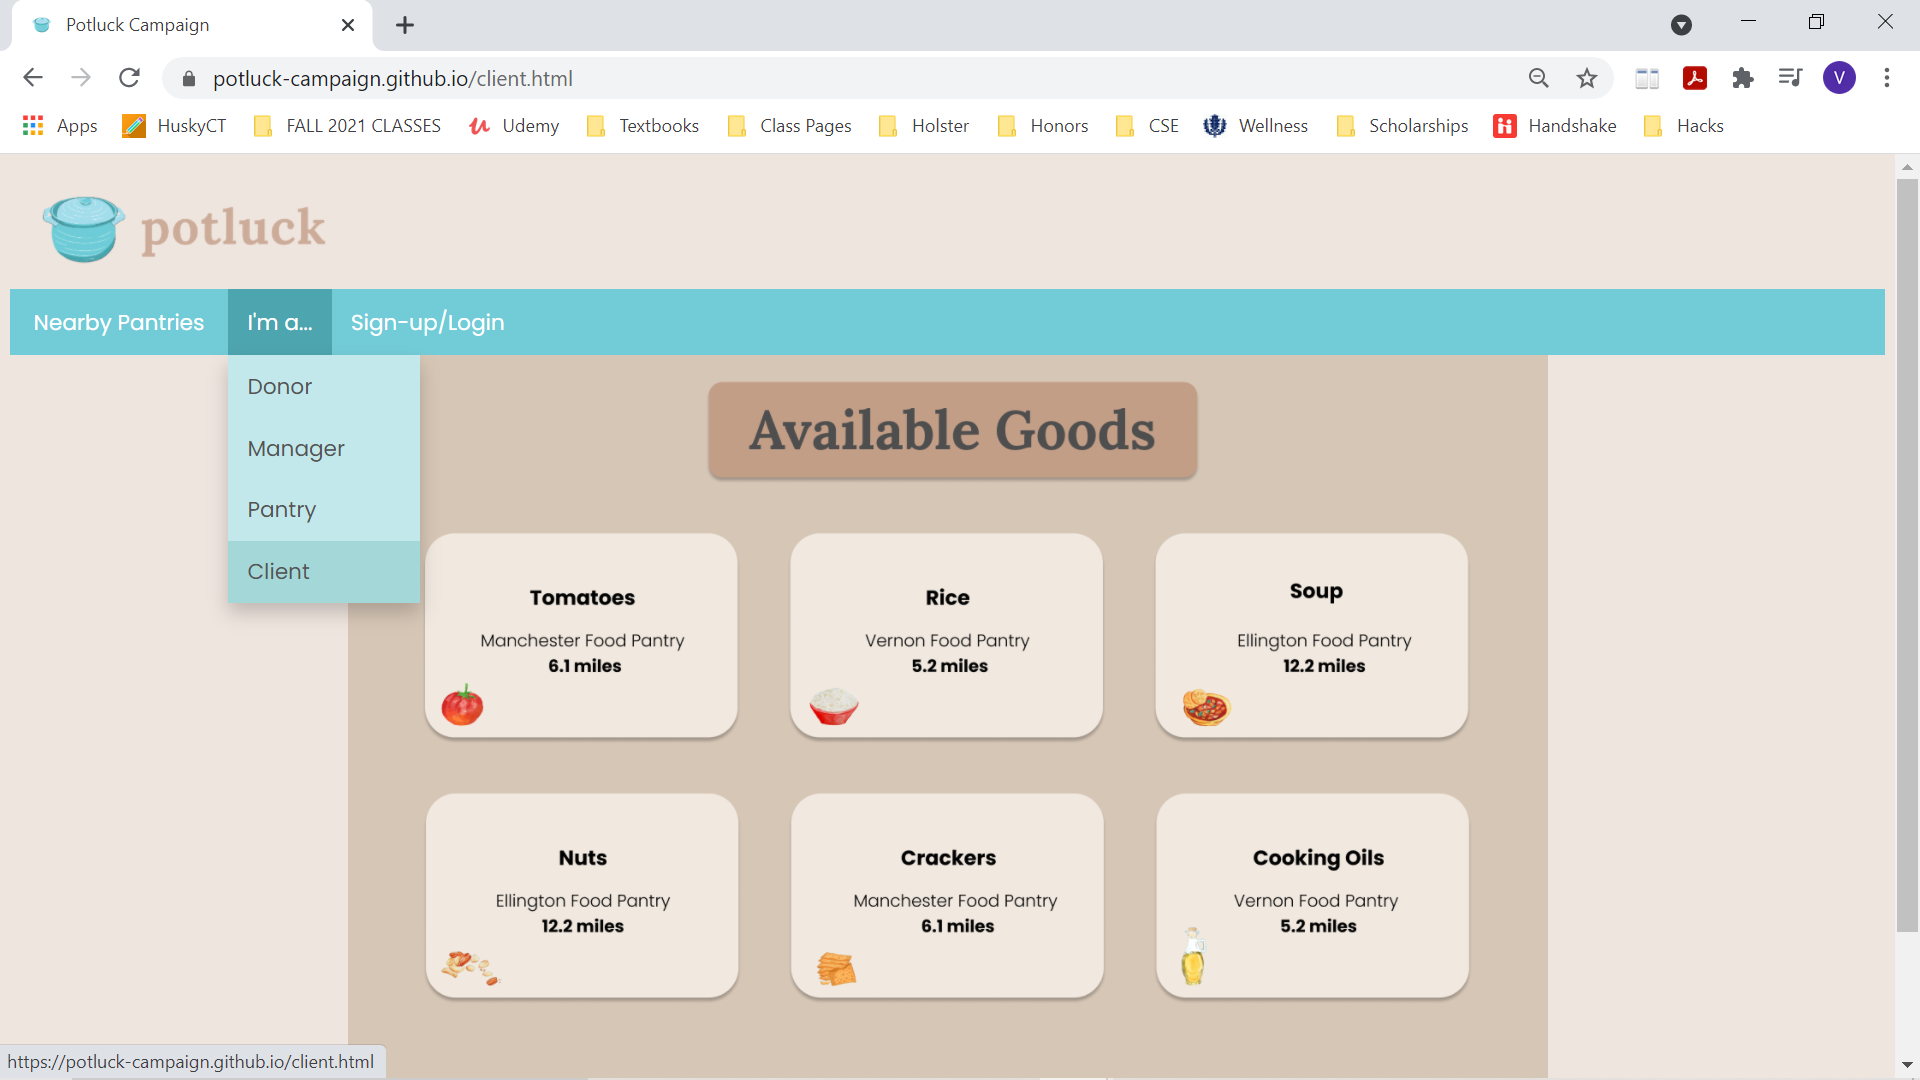Choose Client in the dropdown
1920x1080 pixels.
pos(279,572)
